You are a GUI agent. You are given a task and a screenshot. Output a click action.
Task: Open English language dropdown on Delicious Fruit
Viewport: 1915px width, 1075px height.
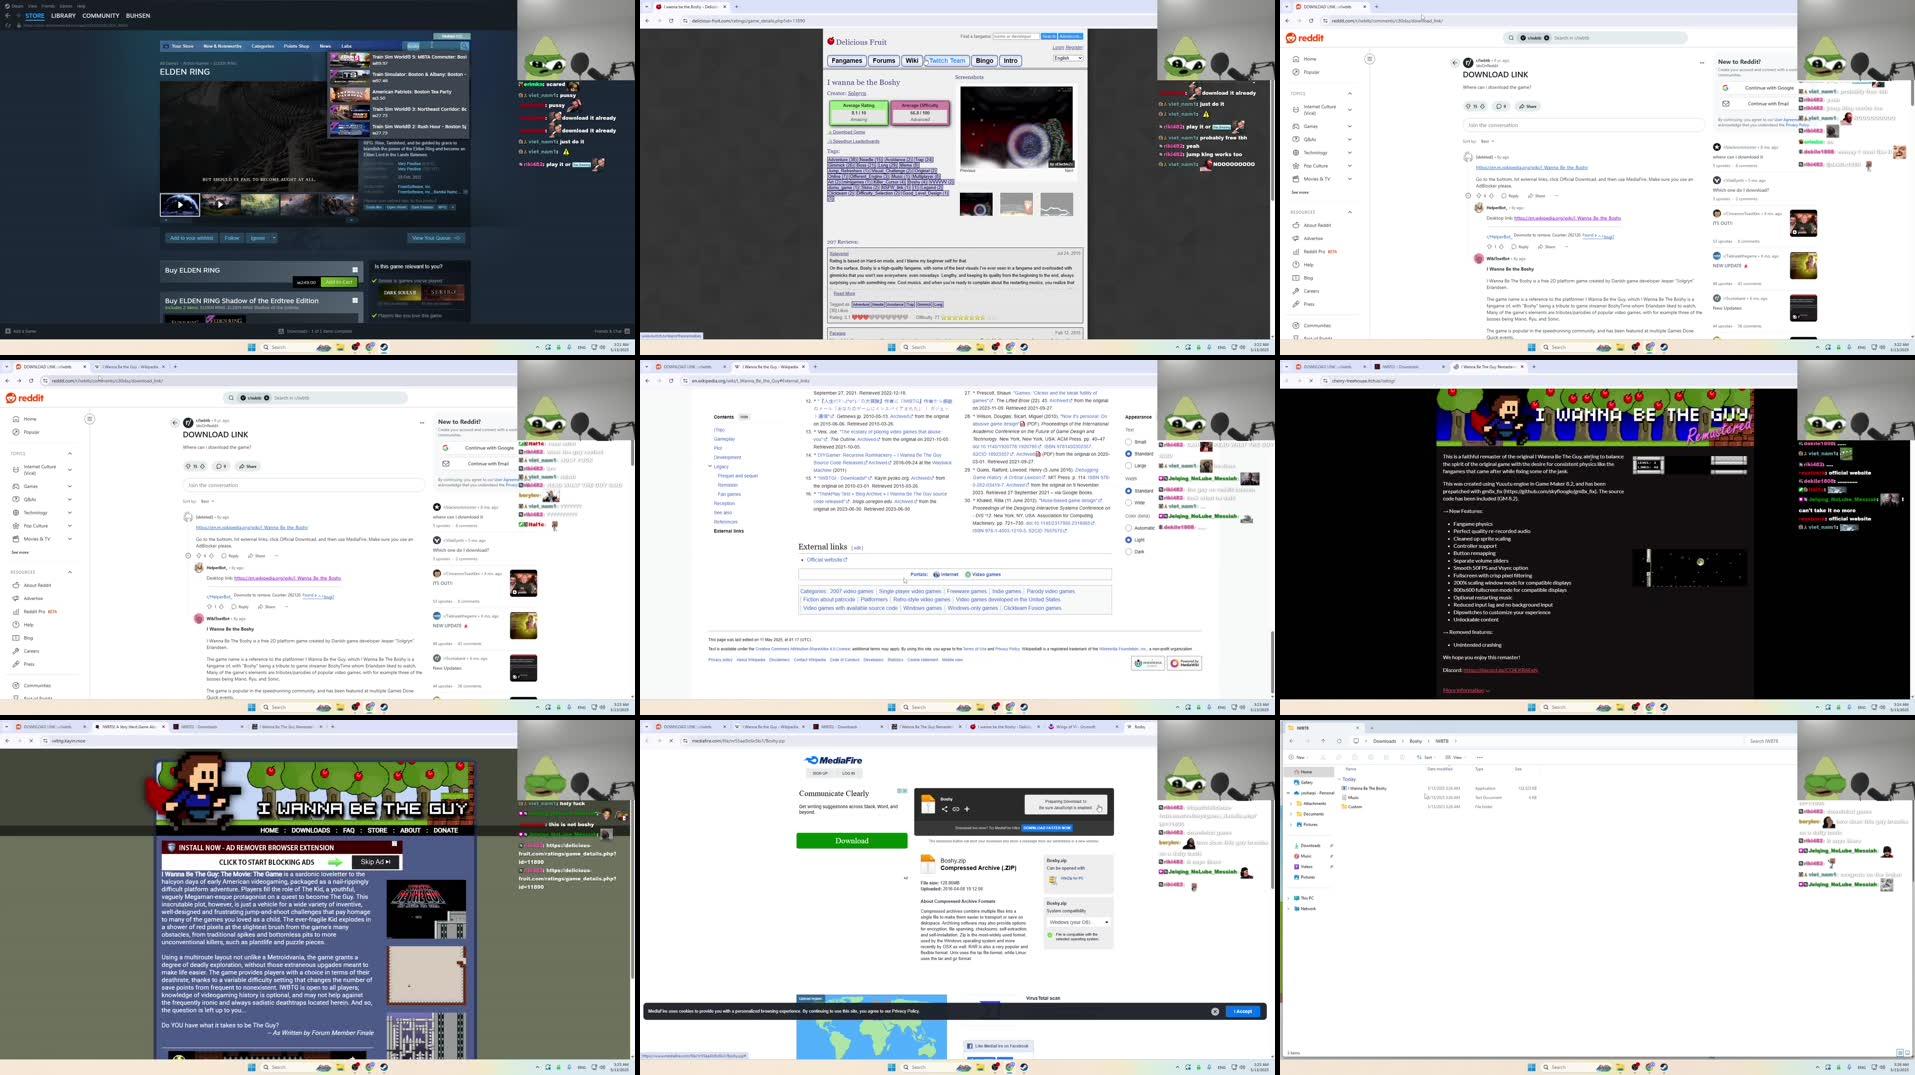click(1068, 58)
